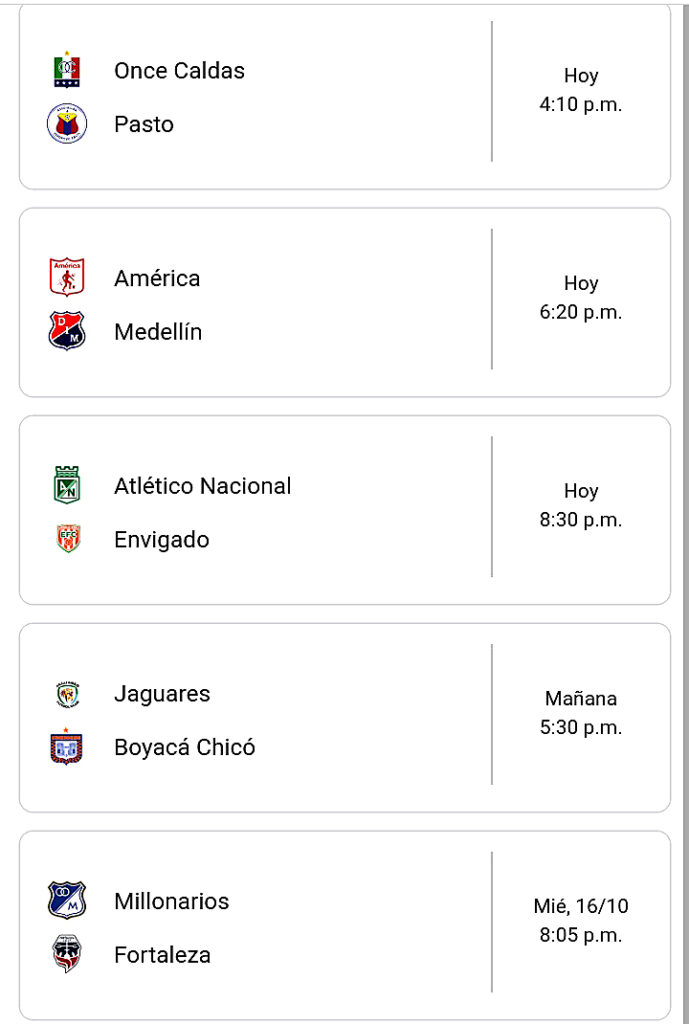
Task: Click the Medellín team crest
Action: (x=67, y=331)
